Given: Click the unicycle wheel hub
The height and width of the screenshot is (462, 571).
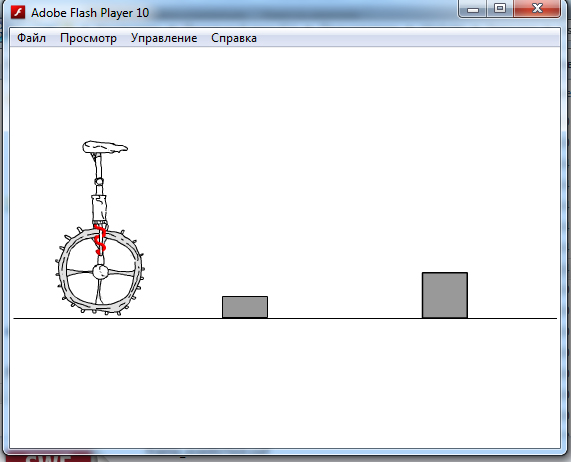Looking at the screenshot, I should 100,272.
